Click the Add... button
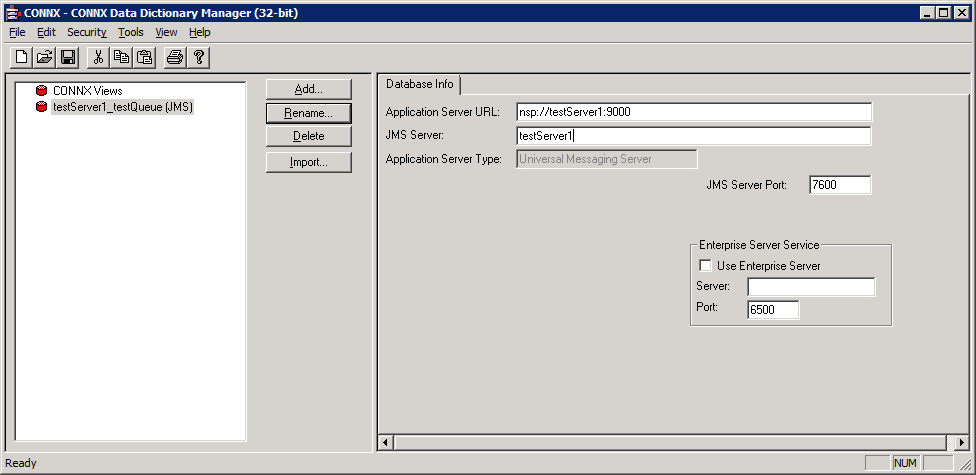Screen dimensions: 976x475 coord(309,89)
